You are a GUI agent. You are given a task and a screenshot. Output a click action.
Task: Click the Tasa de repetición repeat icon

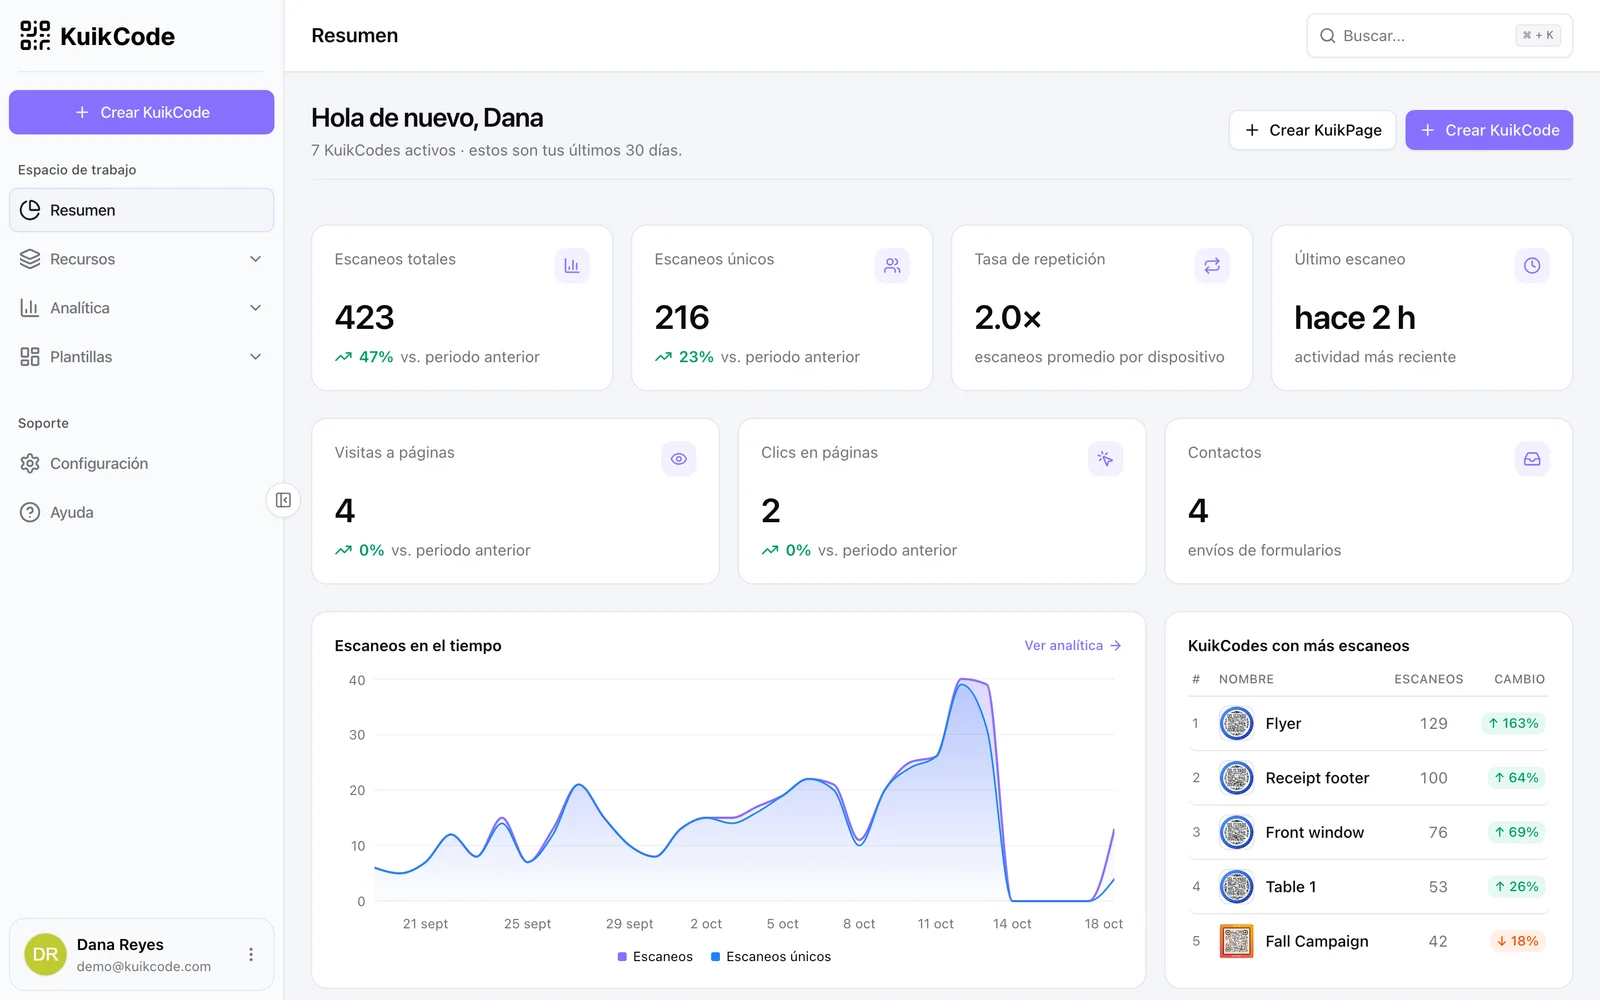click(x=1212, y=266)
